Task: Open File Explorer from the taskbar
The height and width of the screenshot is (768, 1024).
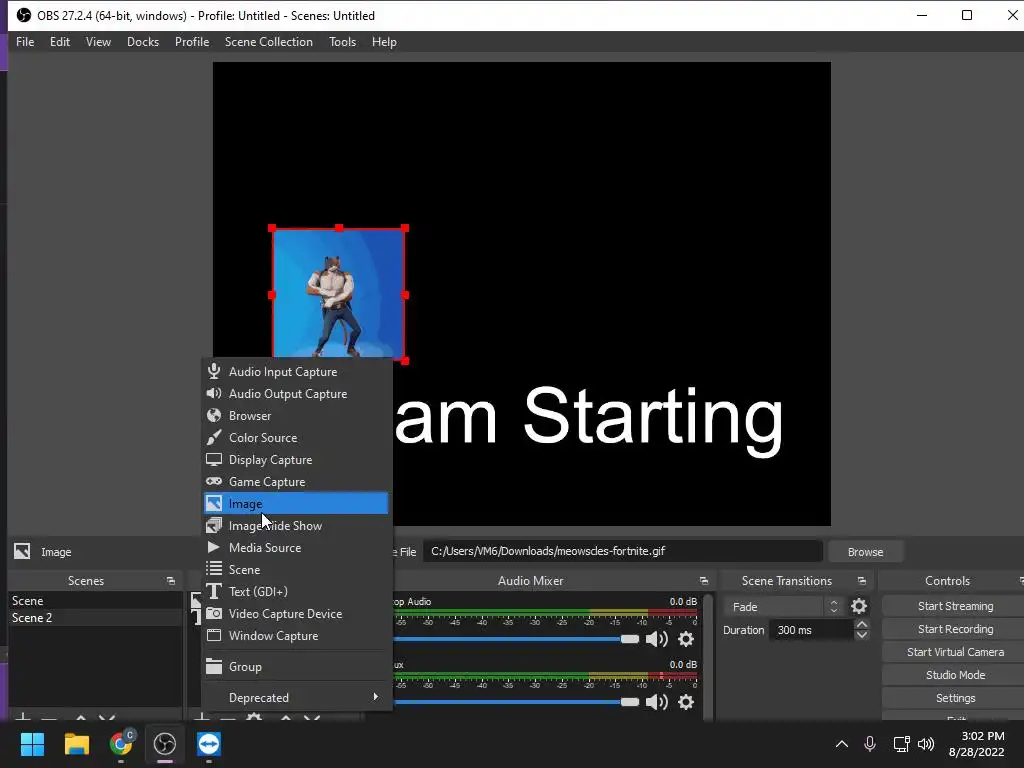Action: [76, 744]
